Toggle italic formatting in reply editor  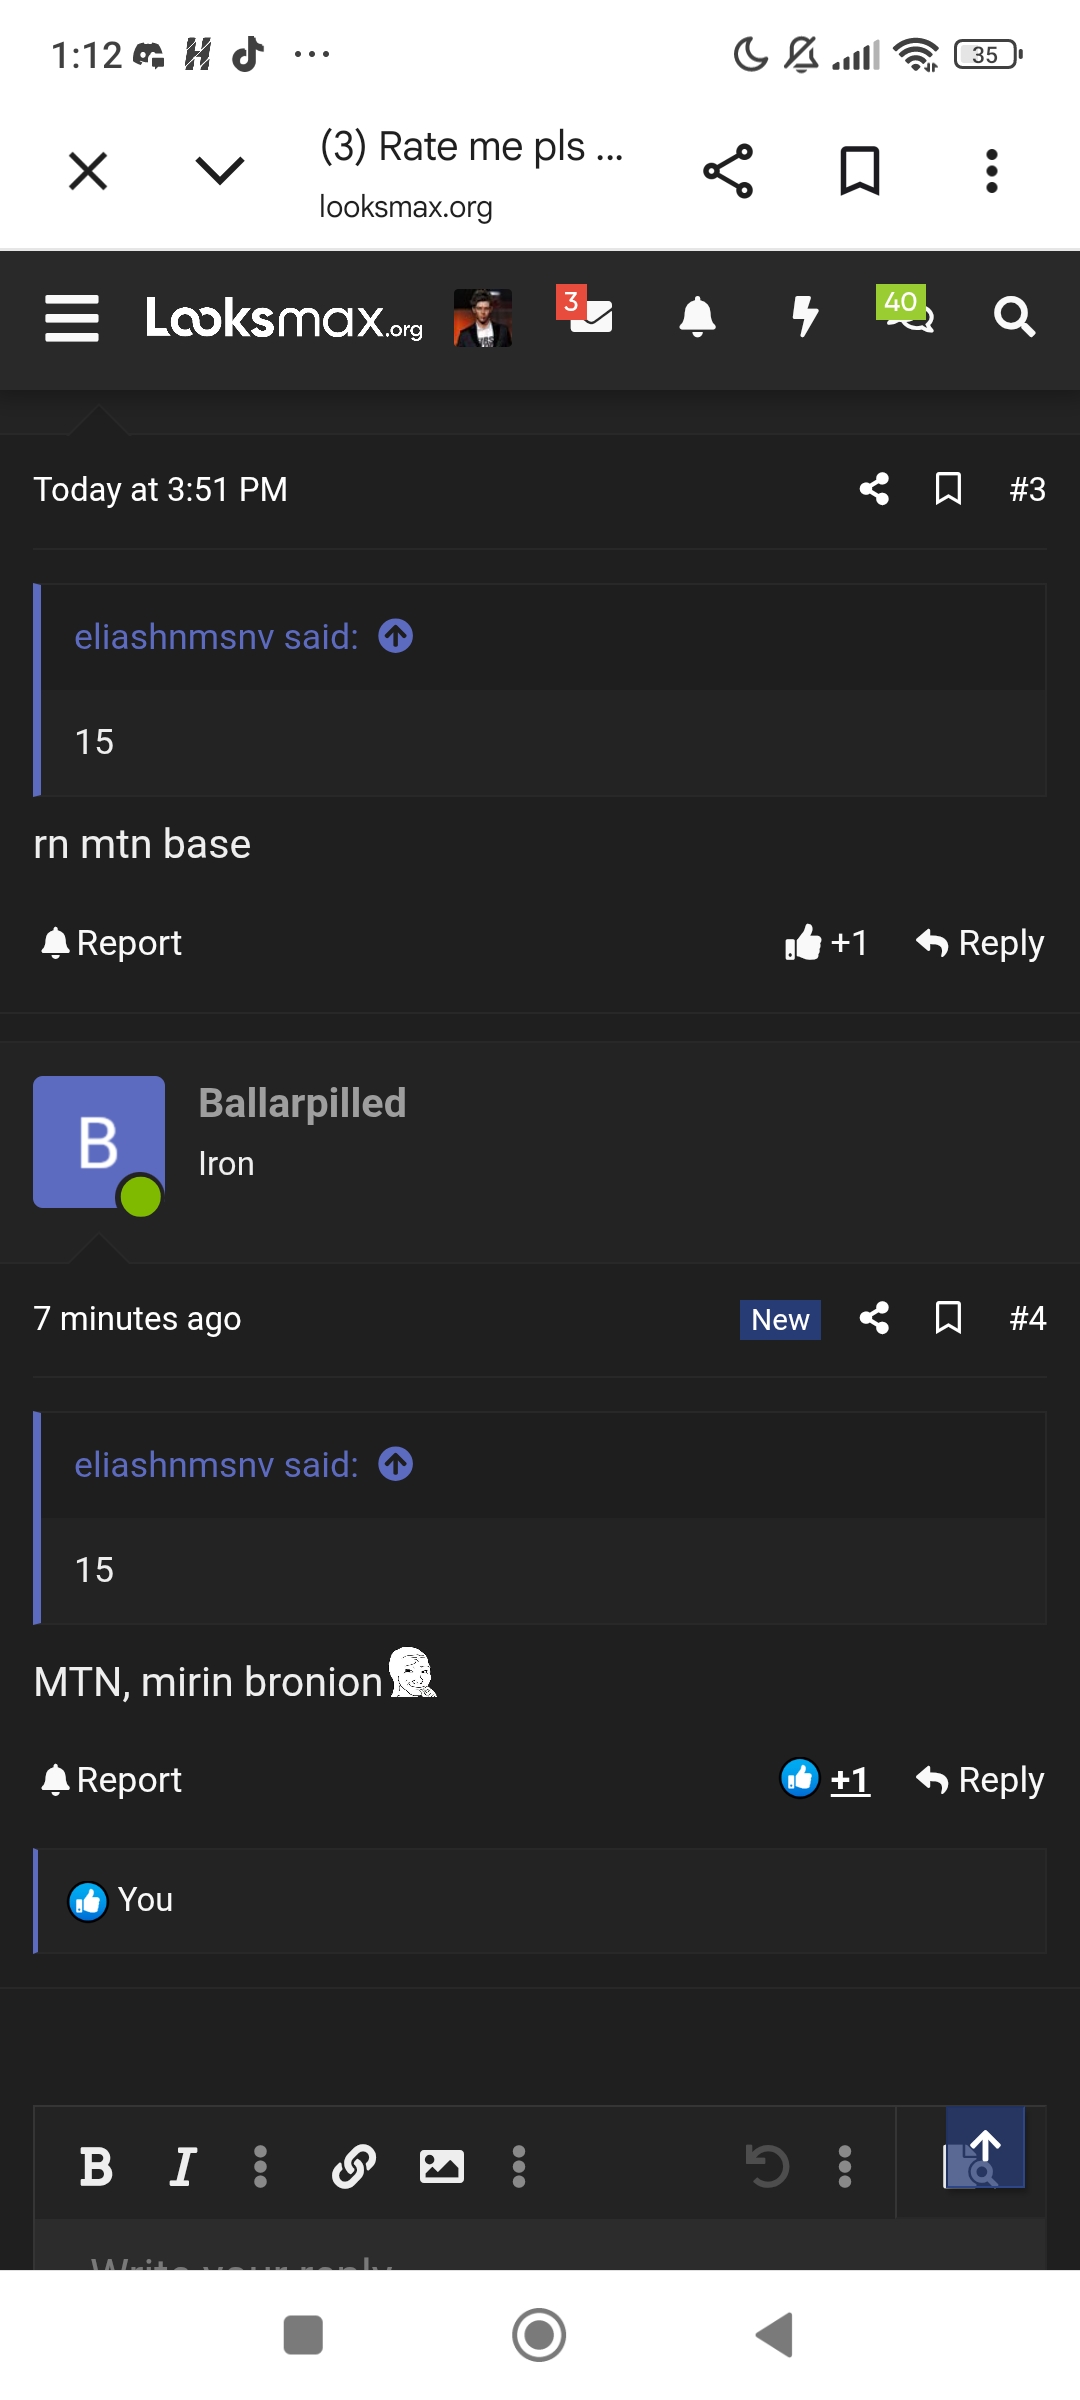[182, 2167]
